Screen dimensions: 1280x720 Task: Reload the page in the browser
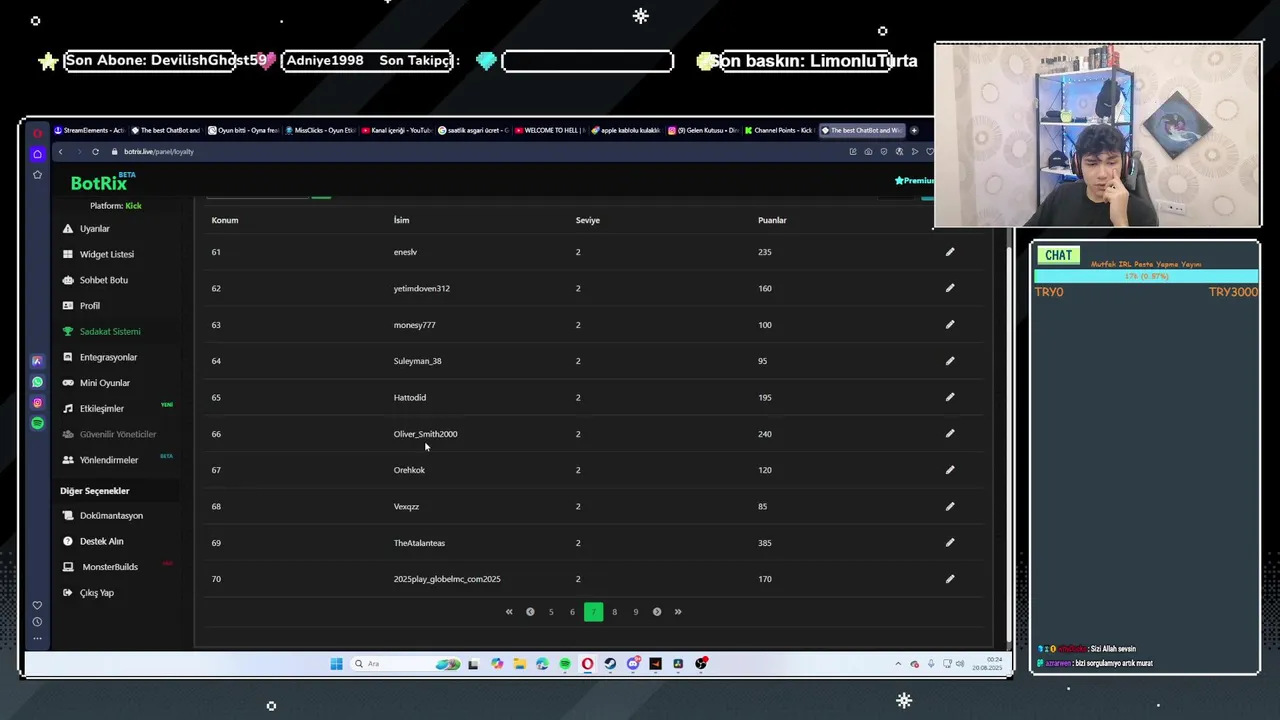pos(95,152)
